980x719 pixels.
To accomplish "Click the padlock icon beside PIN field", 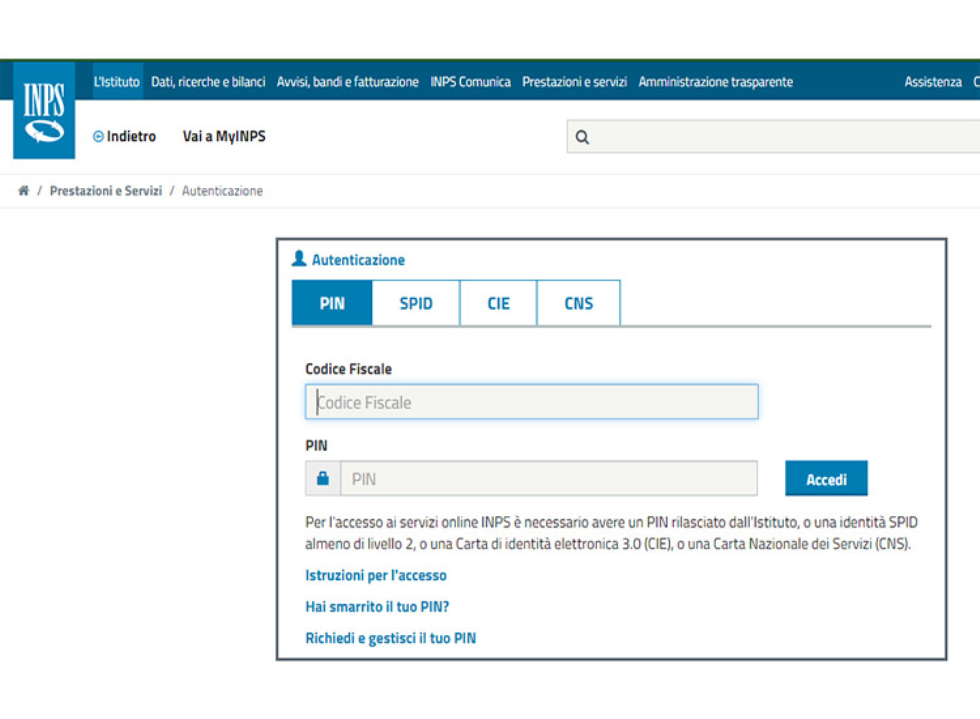I will [322, 479].
